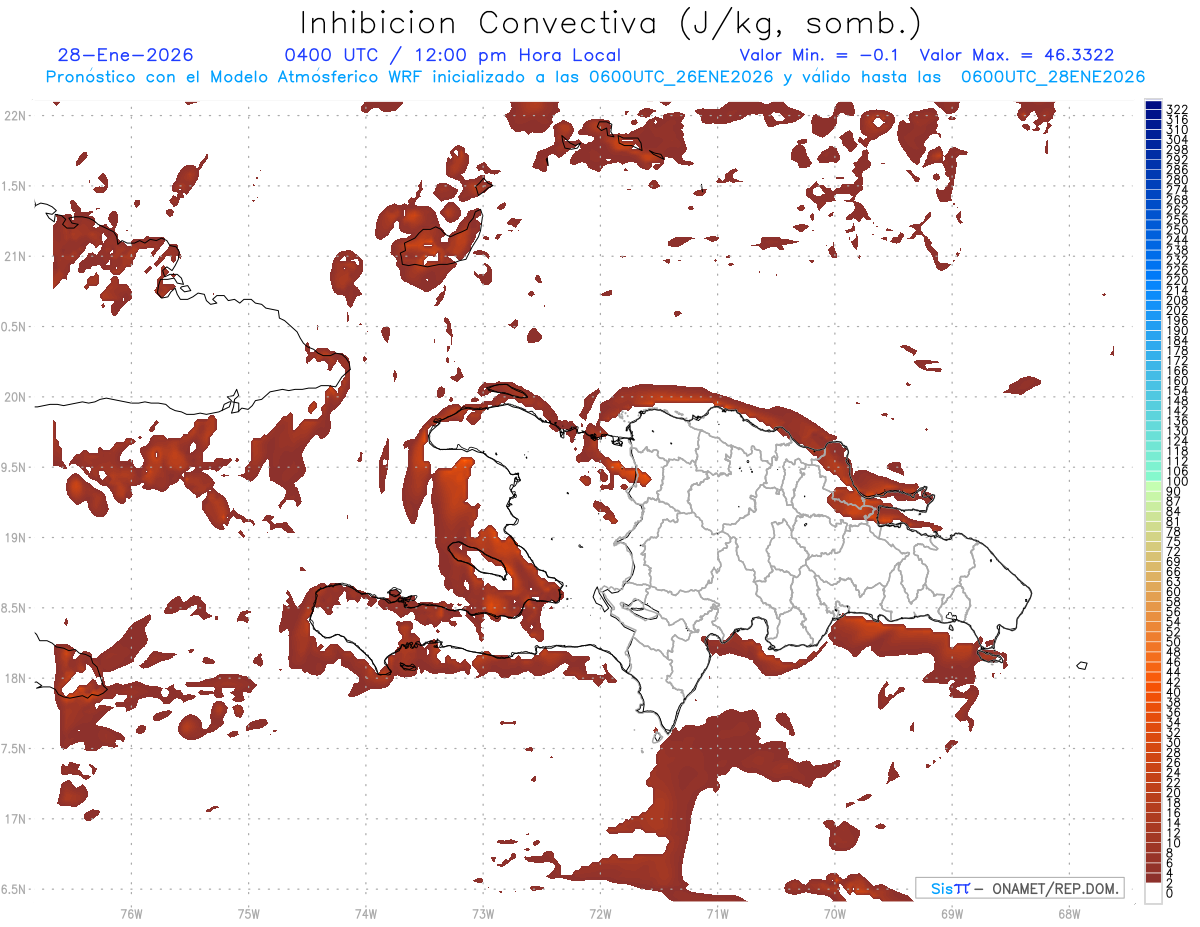Image resolution: width=1200 pixels, height=927 pixels.
Task: Click the "74W" longitude label
Action: [x=366, y=913]
